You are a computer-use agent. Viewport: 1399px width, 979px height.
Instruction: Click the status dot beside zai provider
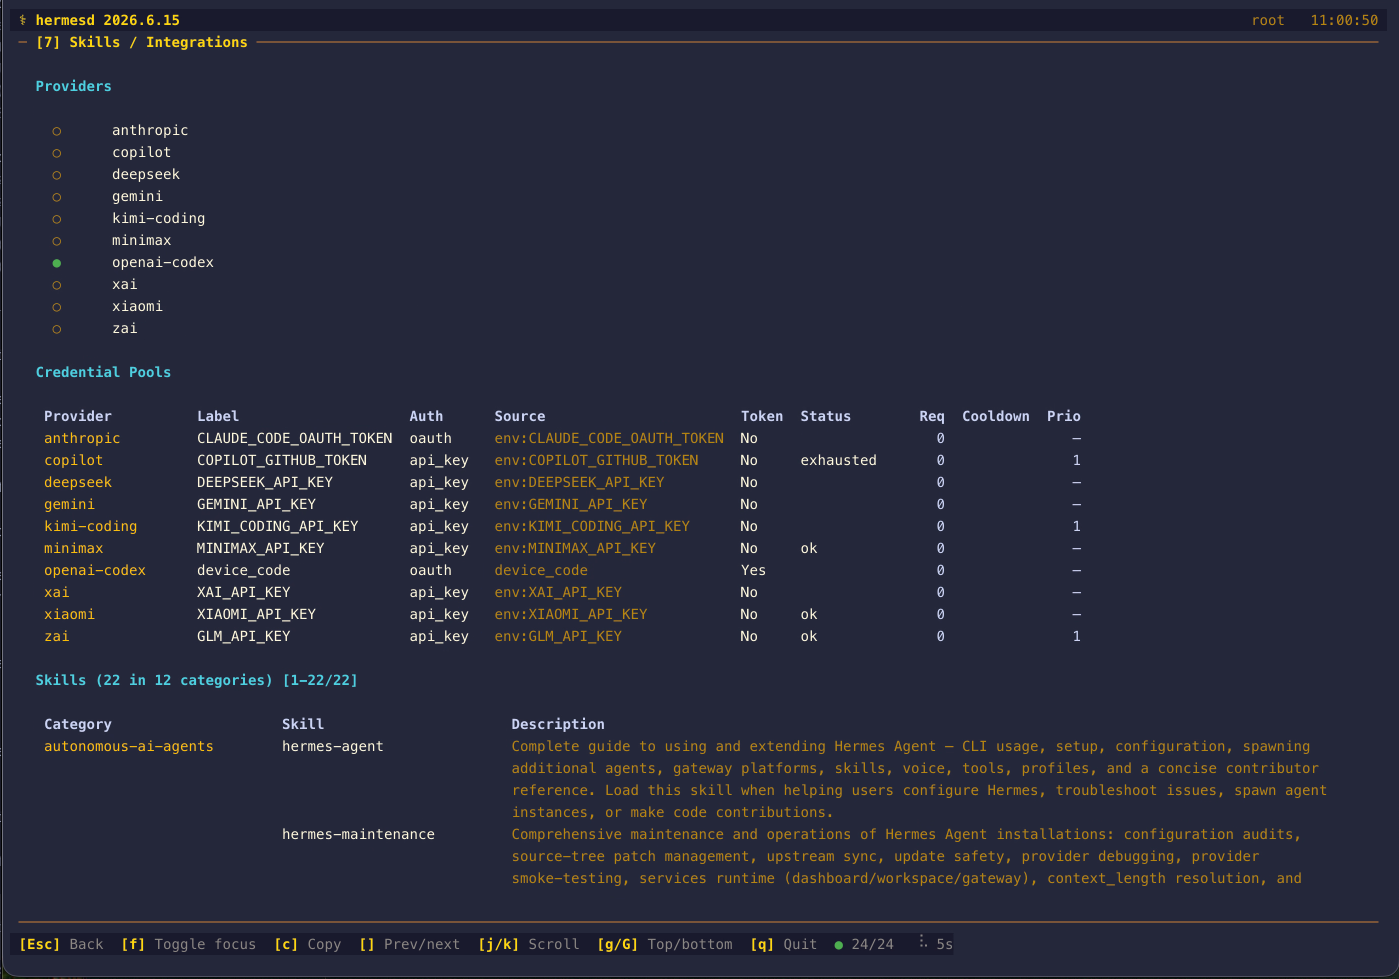[57, 329]
